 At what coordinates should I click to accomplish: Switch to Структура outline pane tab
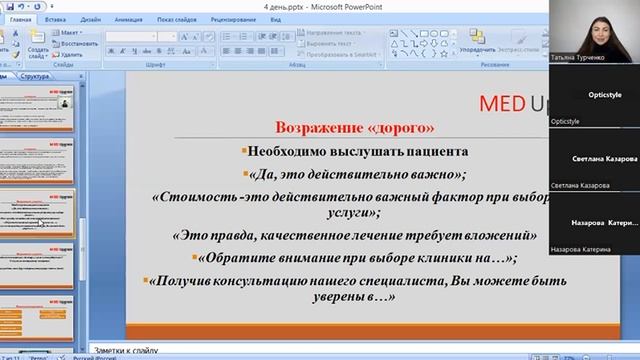click(x=35, y=76)
